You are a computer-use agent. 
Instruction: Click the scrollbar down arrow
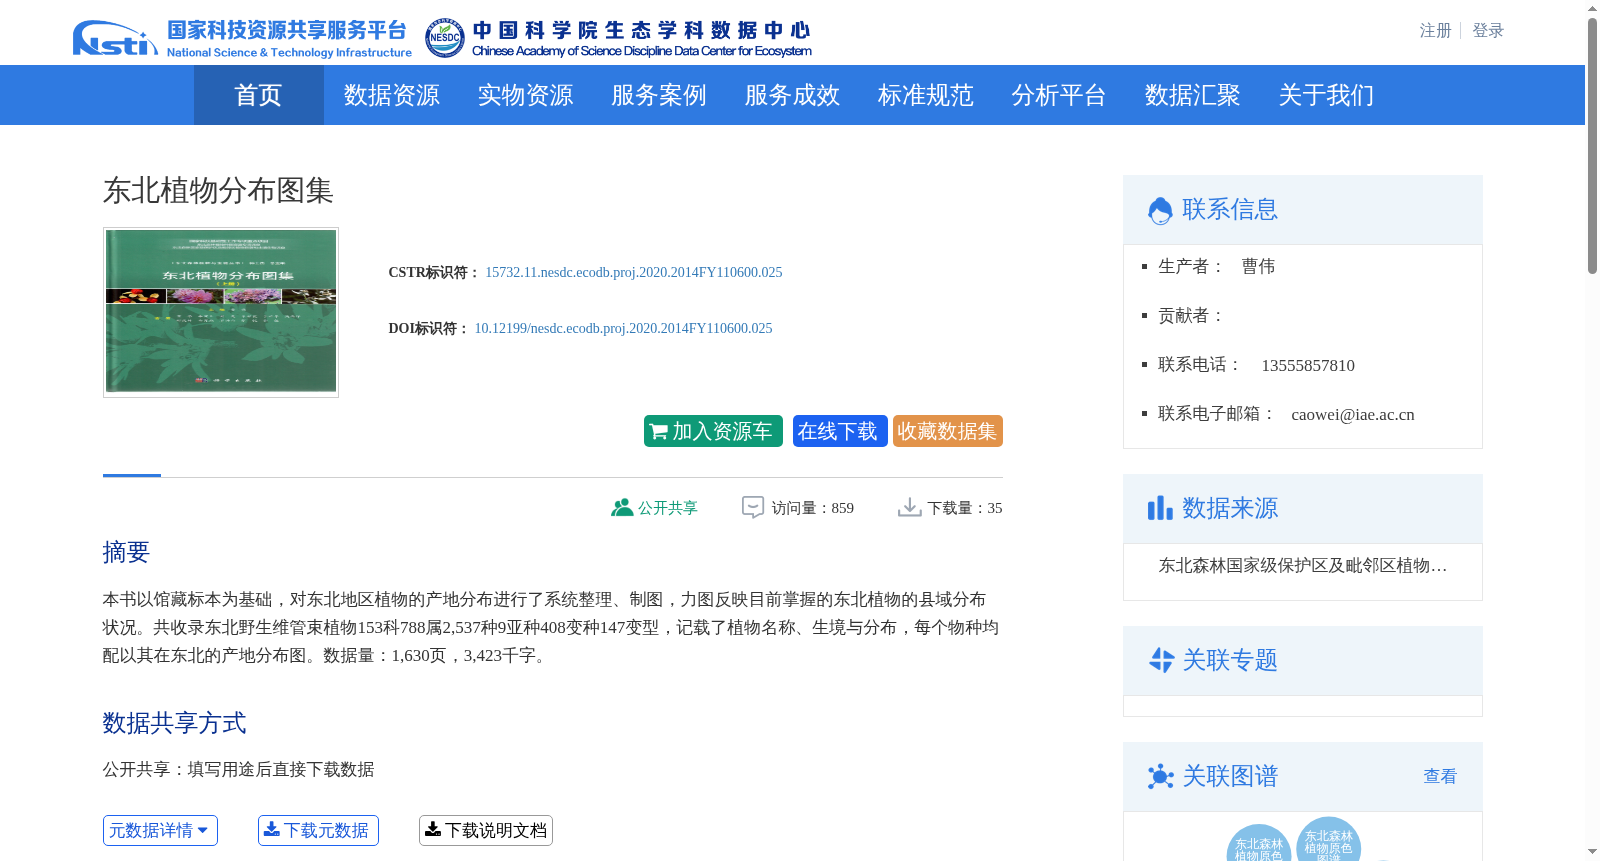1592,853
